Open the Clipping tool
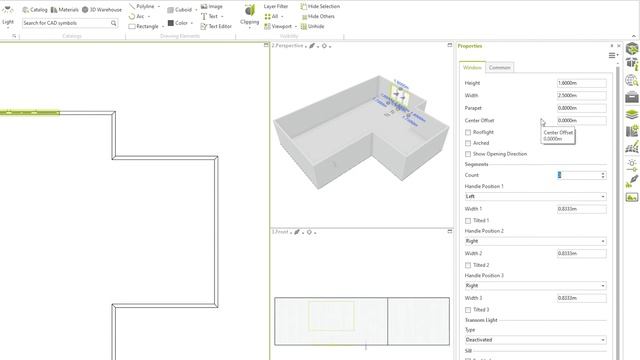The image size is (640, 360). [249, 15]
